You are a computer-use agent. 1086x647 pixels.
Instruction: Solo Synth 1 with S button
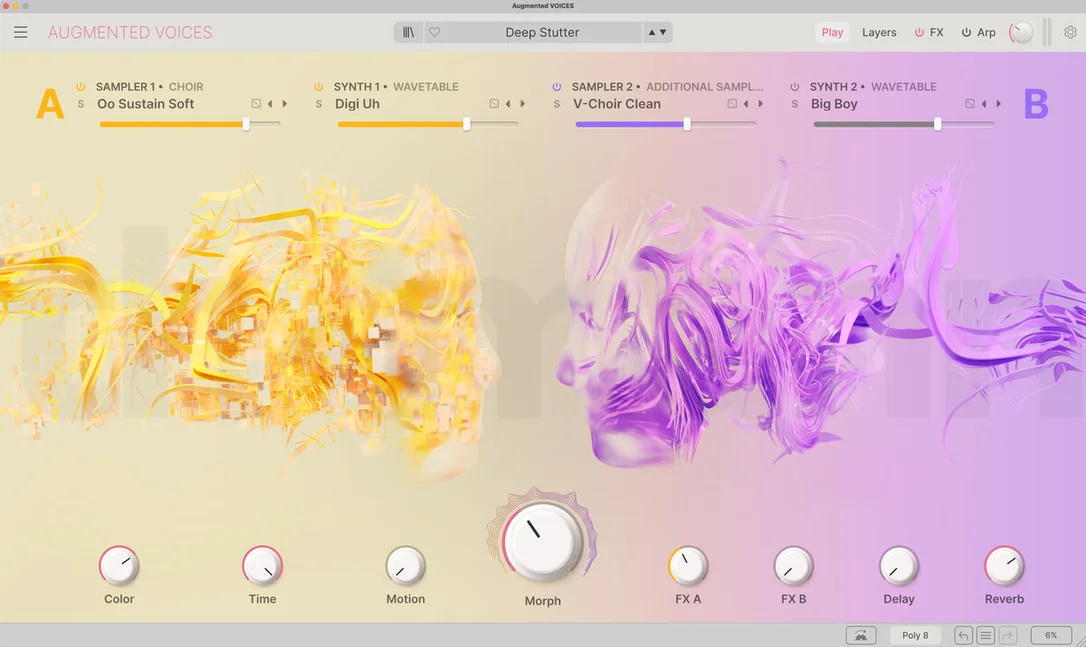click(x=319, y=104)
